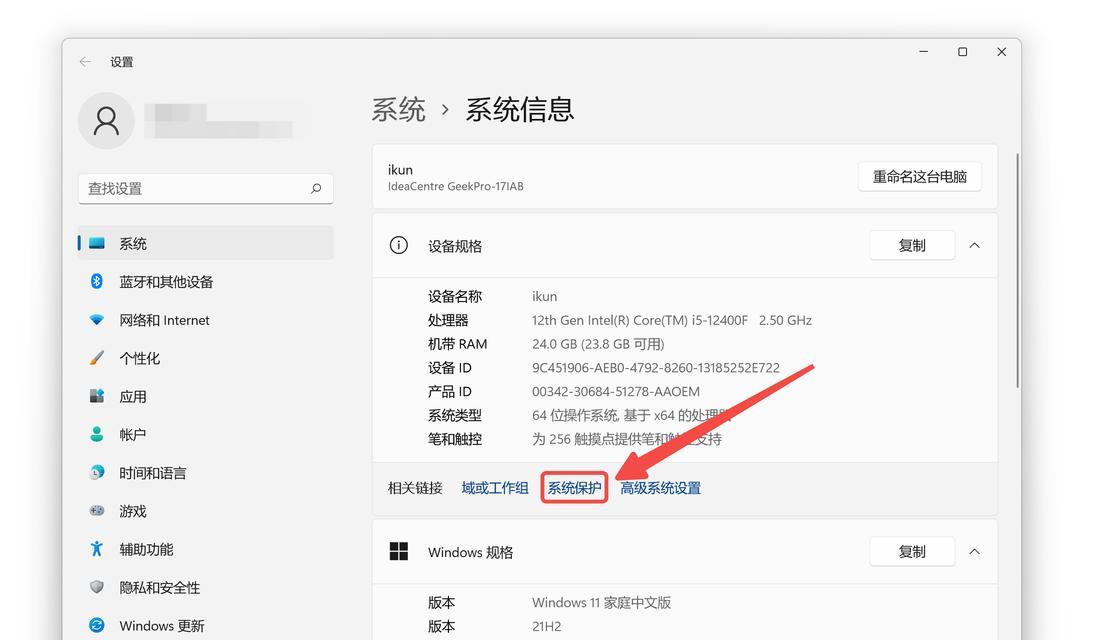Click the 辅助功能 accessibility icon
The image size is (1096, 640).
(96, 548)
